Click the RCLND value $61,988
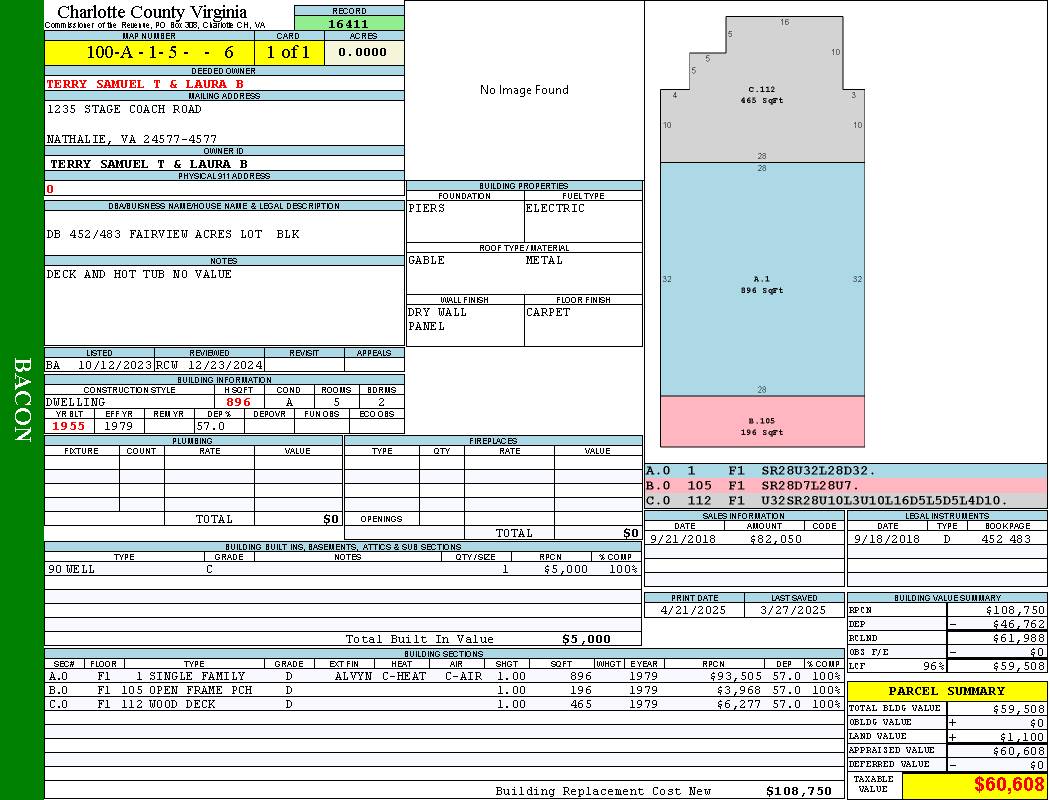The width and height of the screenshot is (1050, 800). [x=1019, y=639]
